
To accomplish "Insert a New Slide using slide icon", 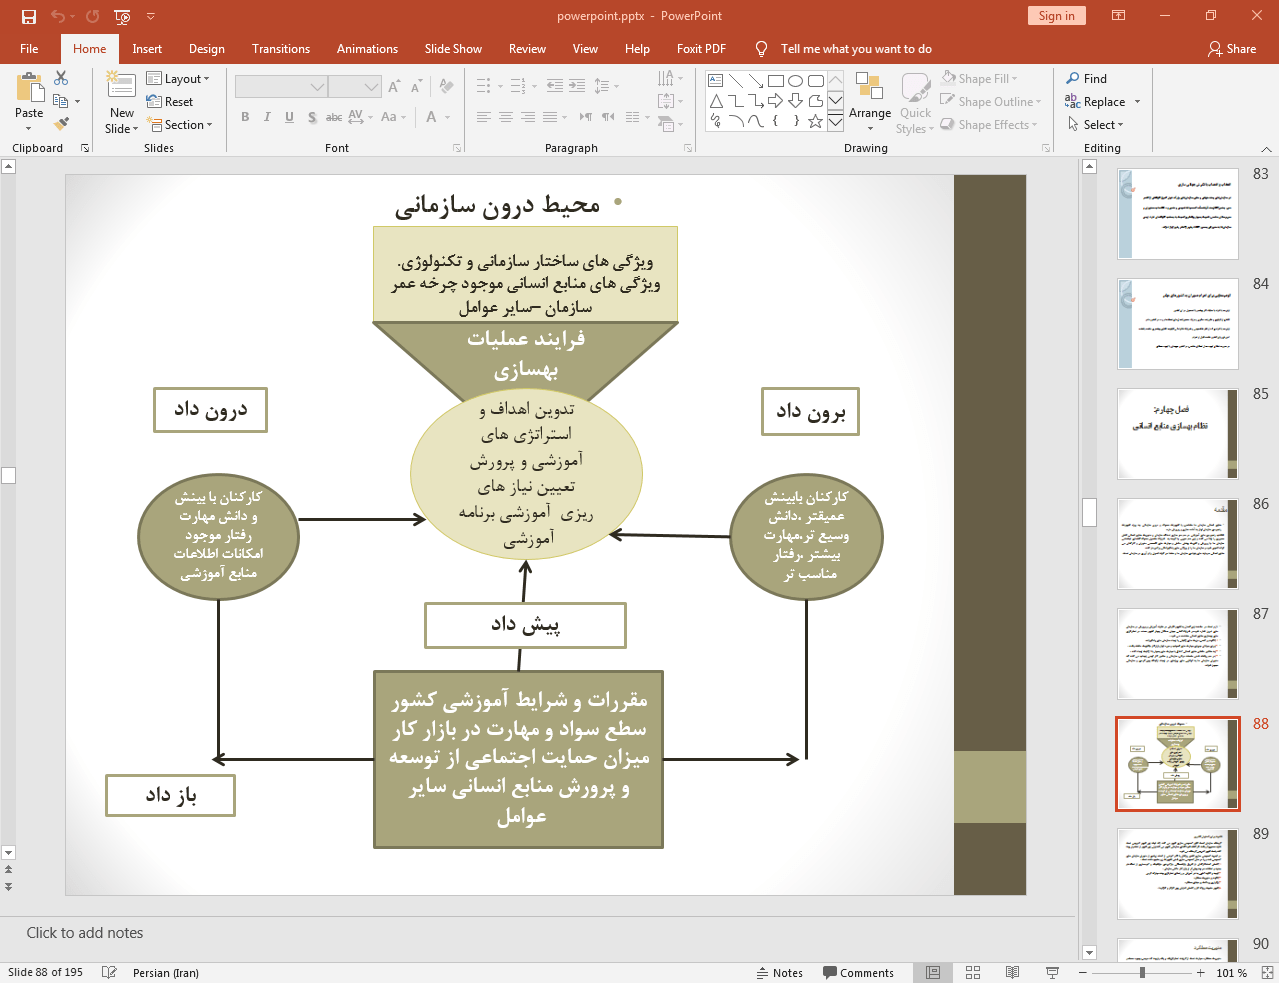I will pos(121,86).
